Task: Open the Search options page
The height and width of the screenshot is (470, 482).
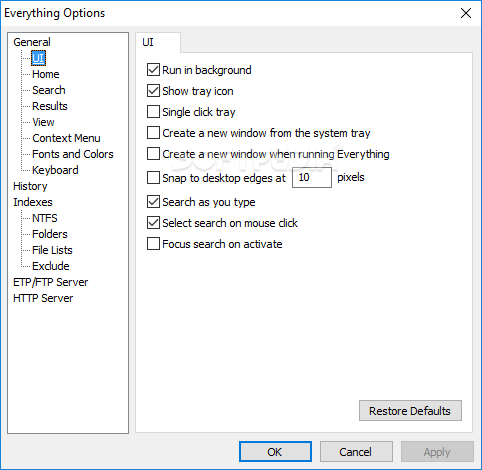Action: point(49,90)
